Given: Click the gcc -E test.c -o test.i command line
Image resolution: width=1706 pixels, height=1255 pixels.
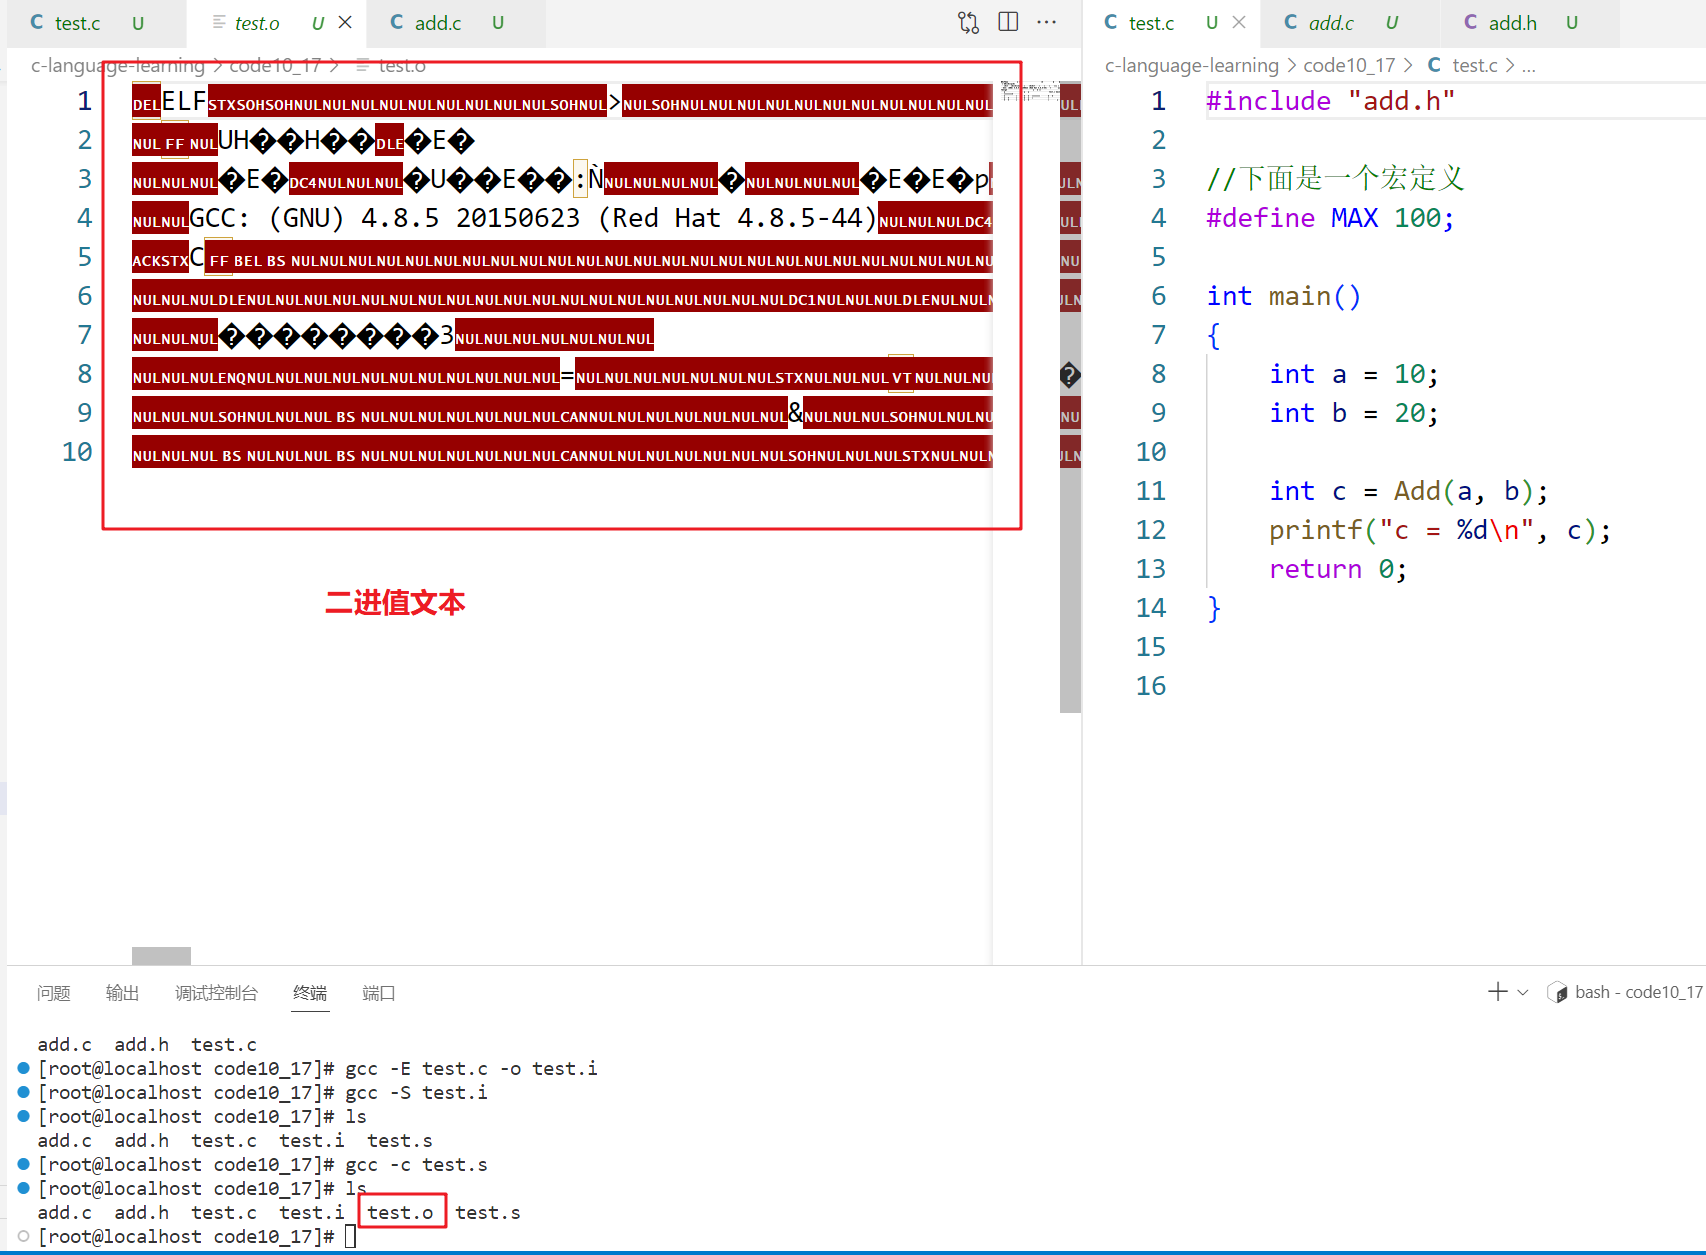Looking at the screenshot, I should pos(471,1068).
